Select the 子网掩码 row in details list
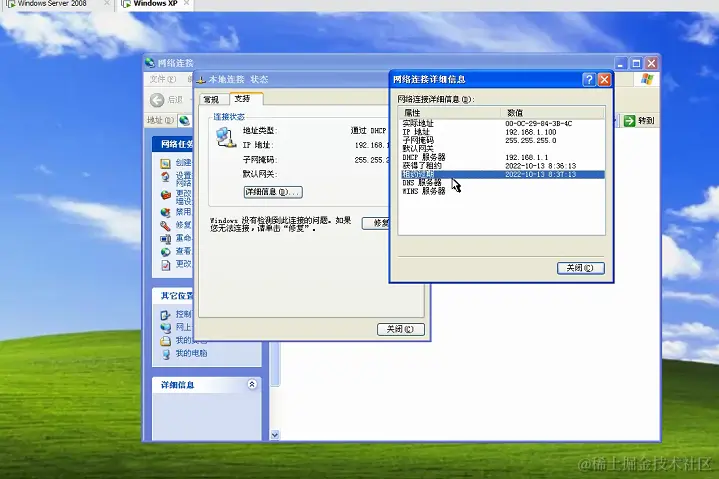This screenshot has width=719, height=479. click(502, 140)
